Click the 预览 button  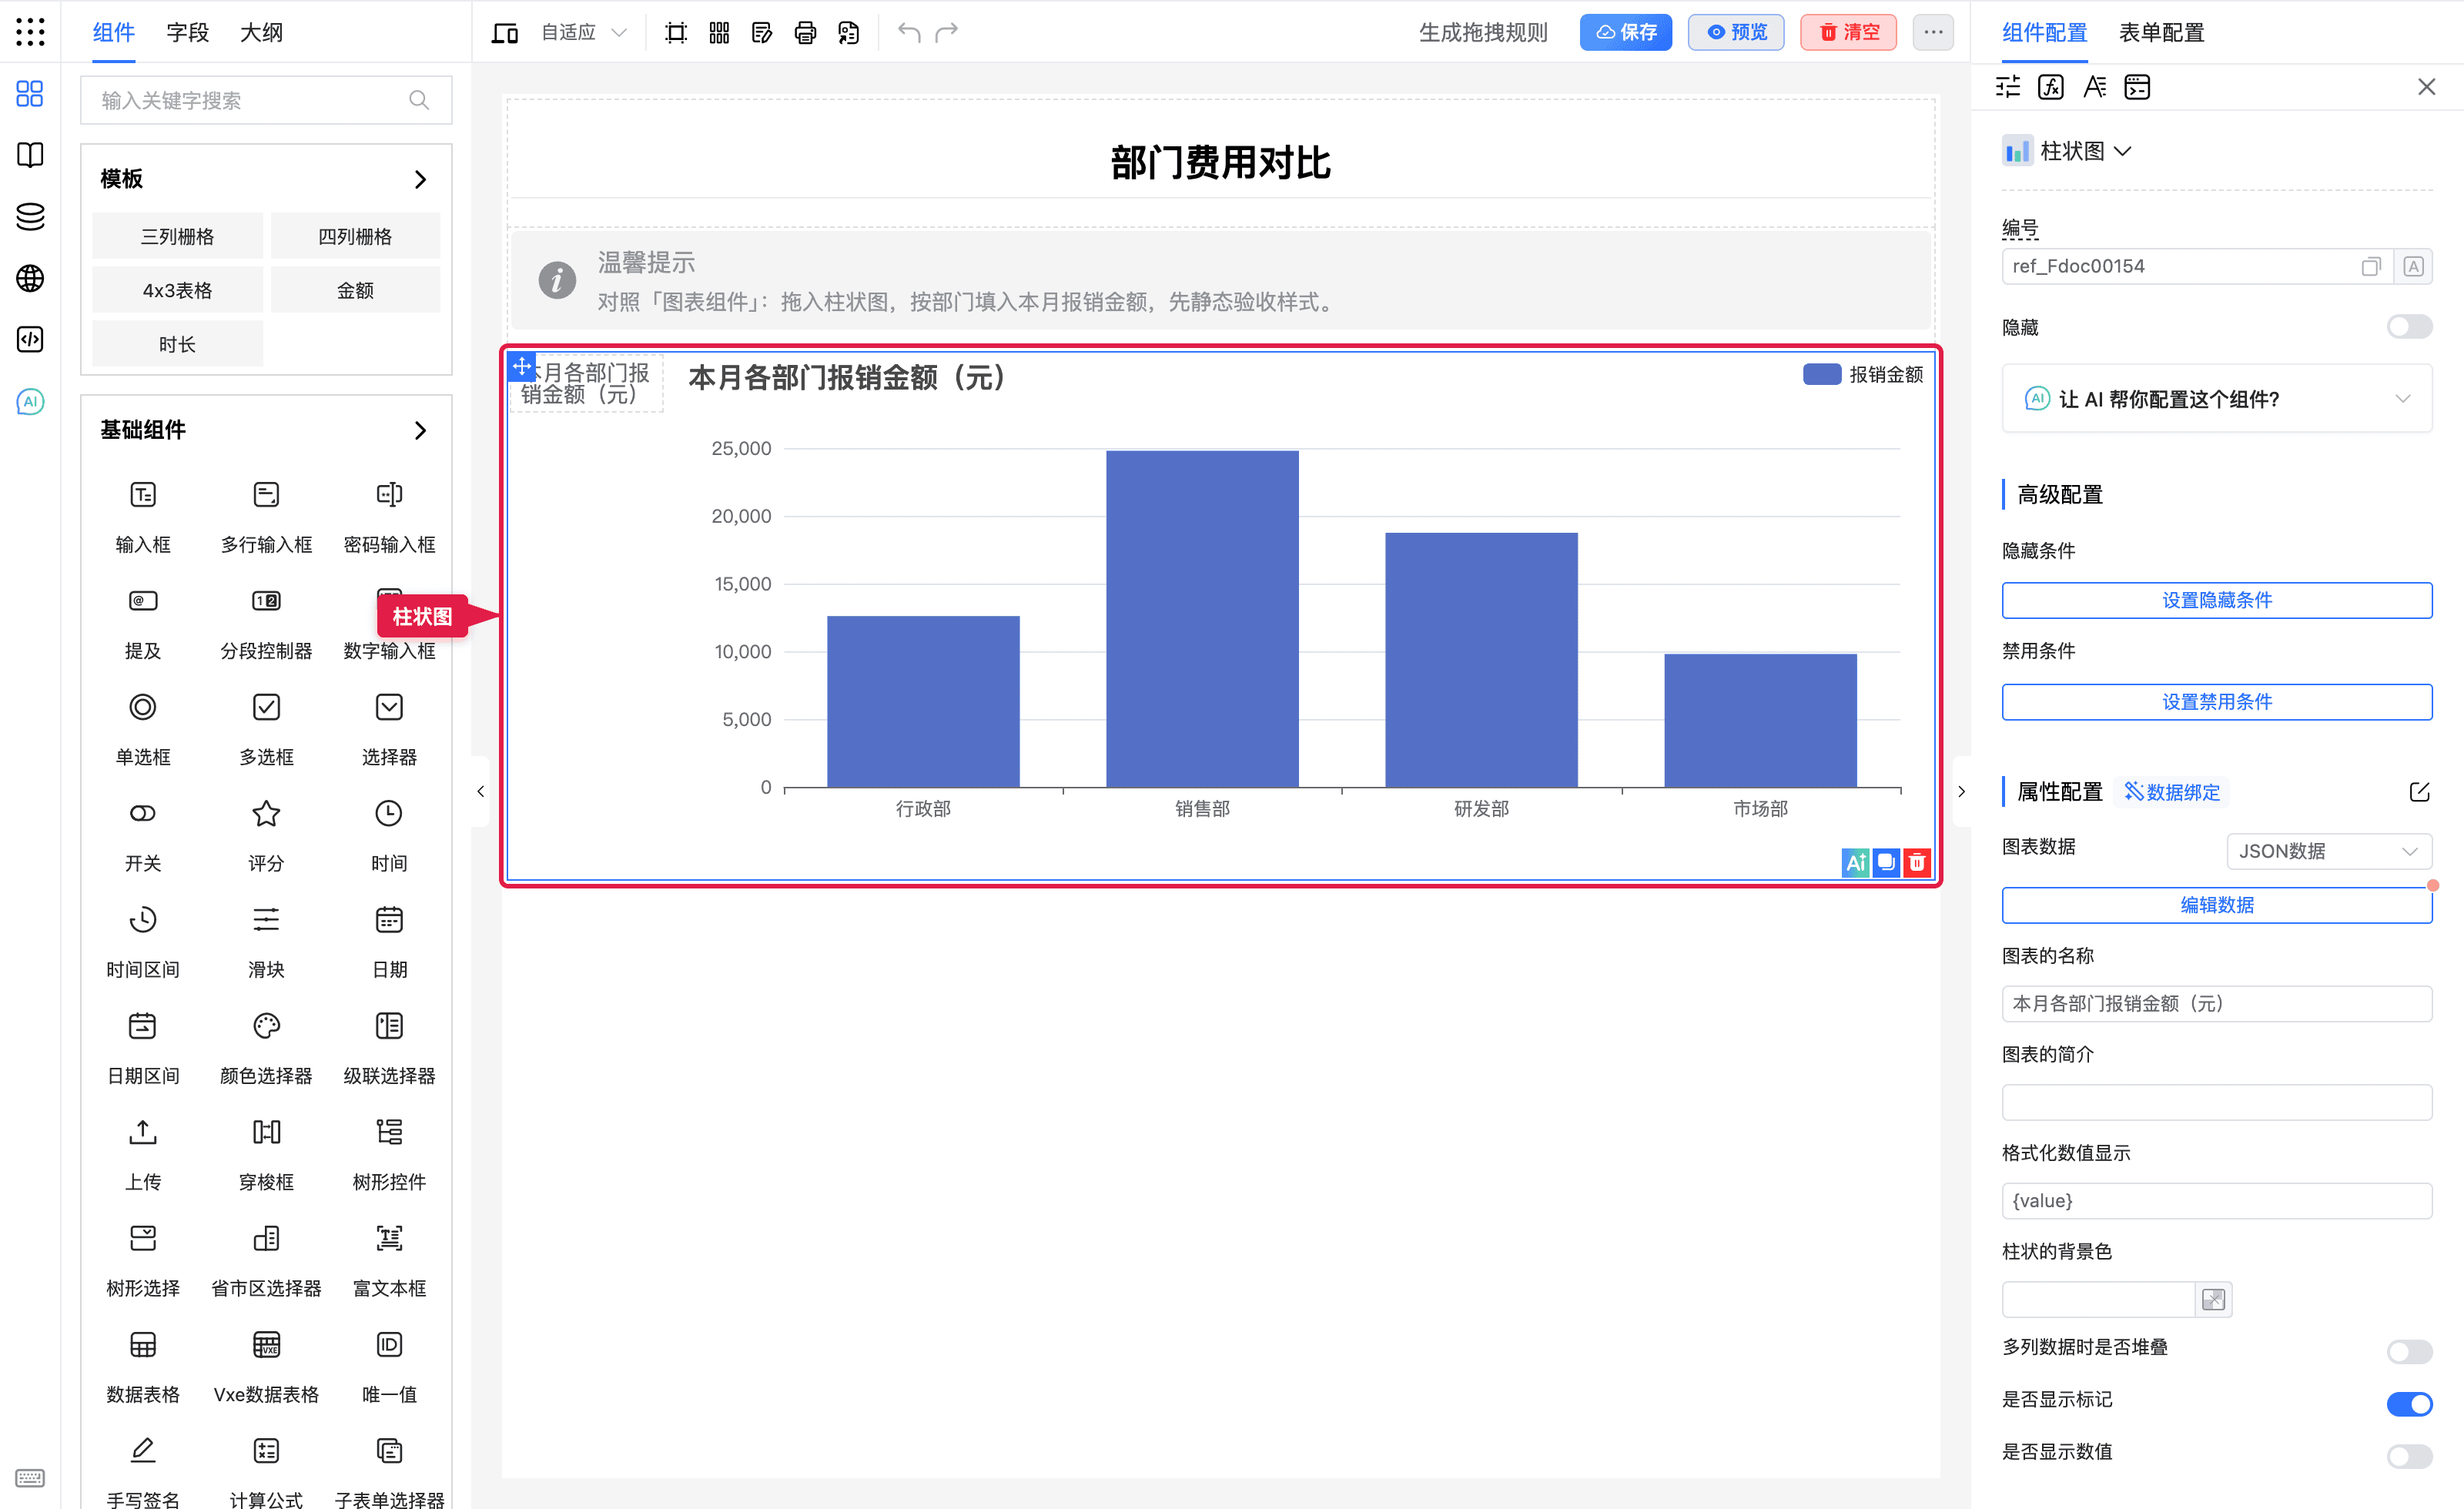click(x=1736, y=33)
